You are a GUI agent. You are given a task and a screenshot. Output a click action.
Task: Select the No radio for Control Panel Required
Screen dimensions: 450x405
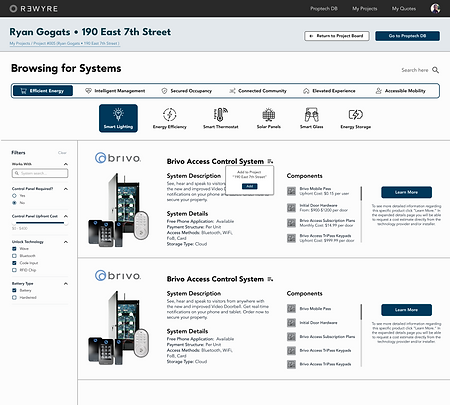[x=14, y=203]
